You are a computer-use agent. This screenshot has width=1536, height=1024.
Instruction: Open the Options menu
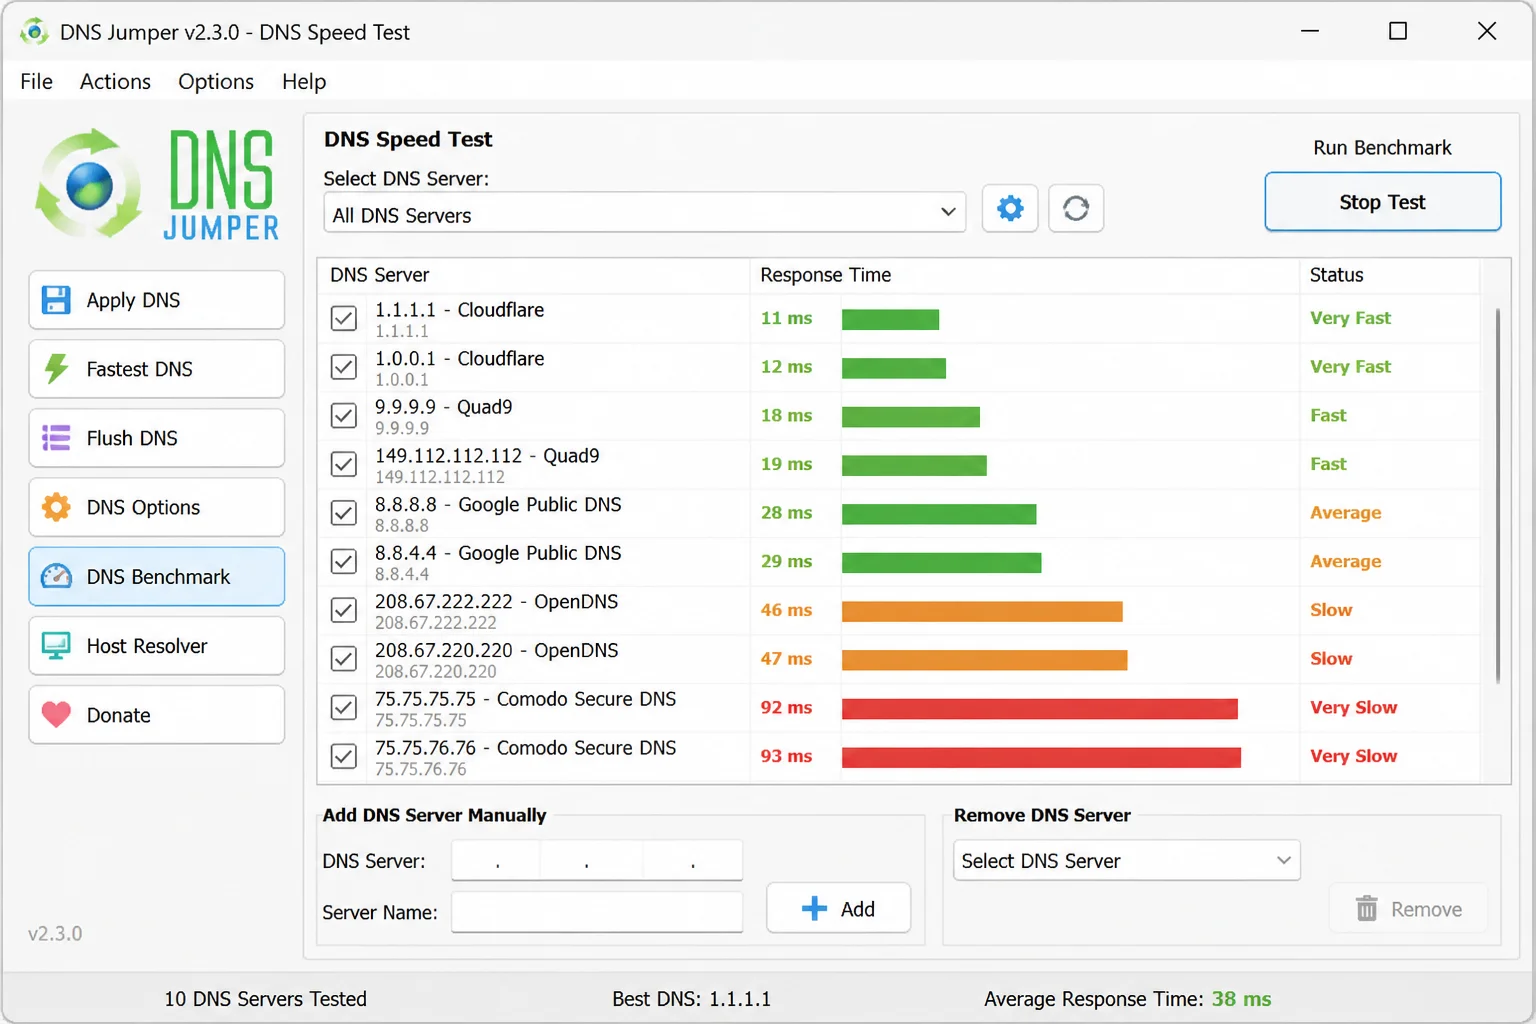216,81
